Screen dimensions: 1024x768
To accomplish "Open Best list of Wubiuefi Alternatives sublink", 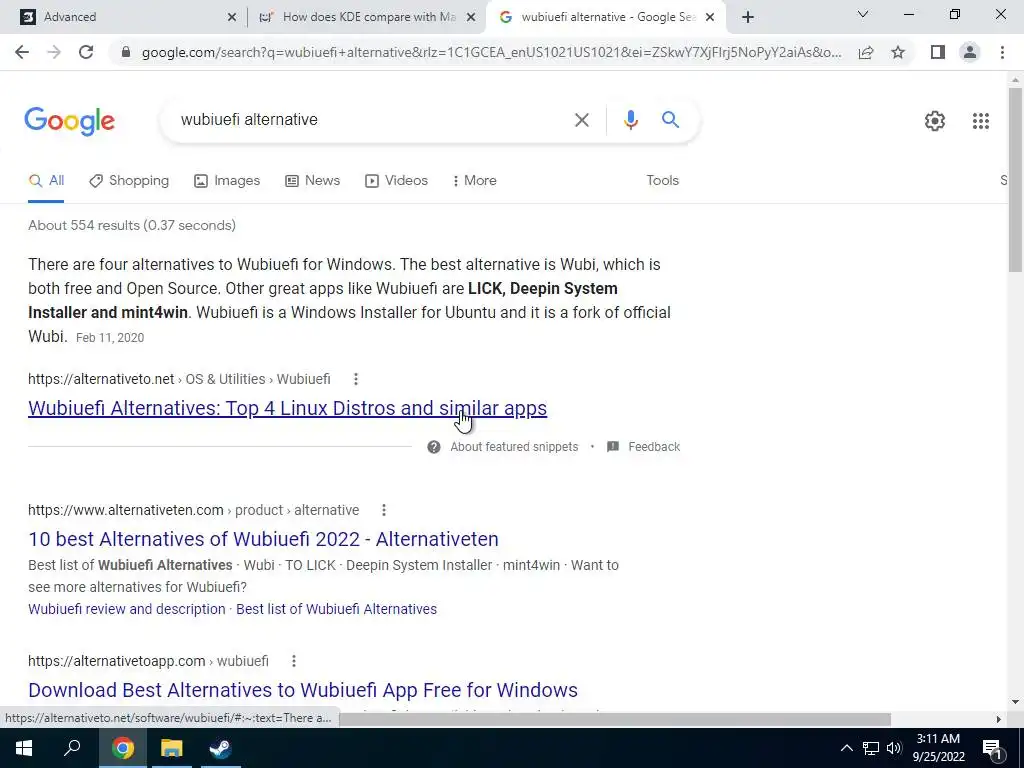I will (x=336, y=609).
